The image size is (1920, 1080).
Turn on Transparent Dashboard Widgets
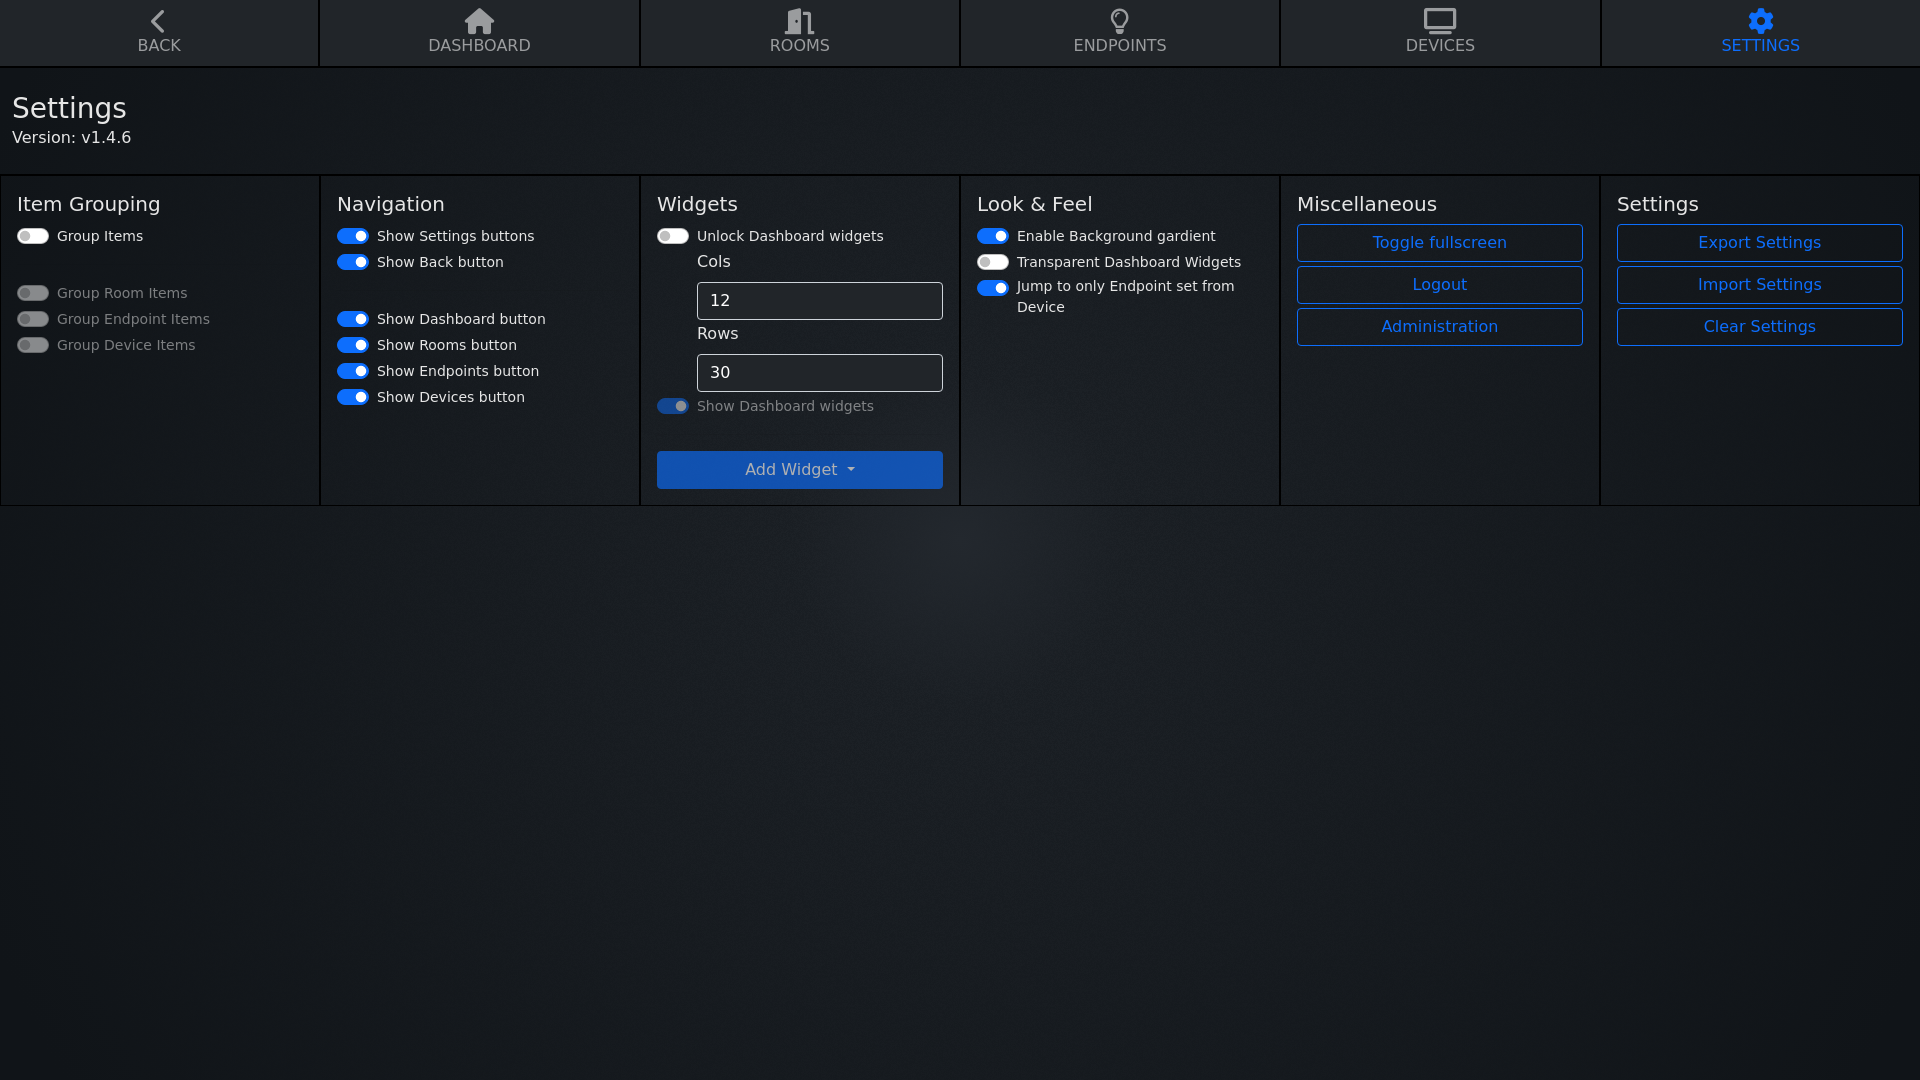pyautogui.click(x=993, y=263)
